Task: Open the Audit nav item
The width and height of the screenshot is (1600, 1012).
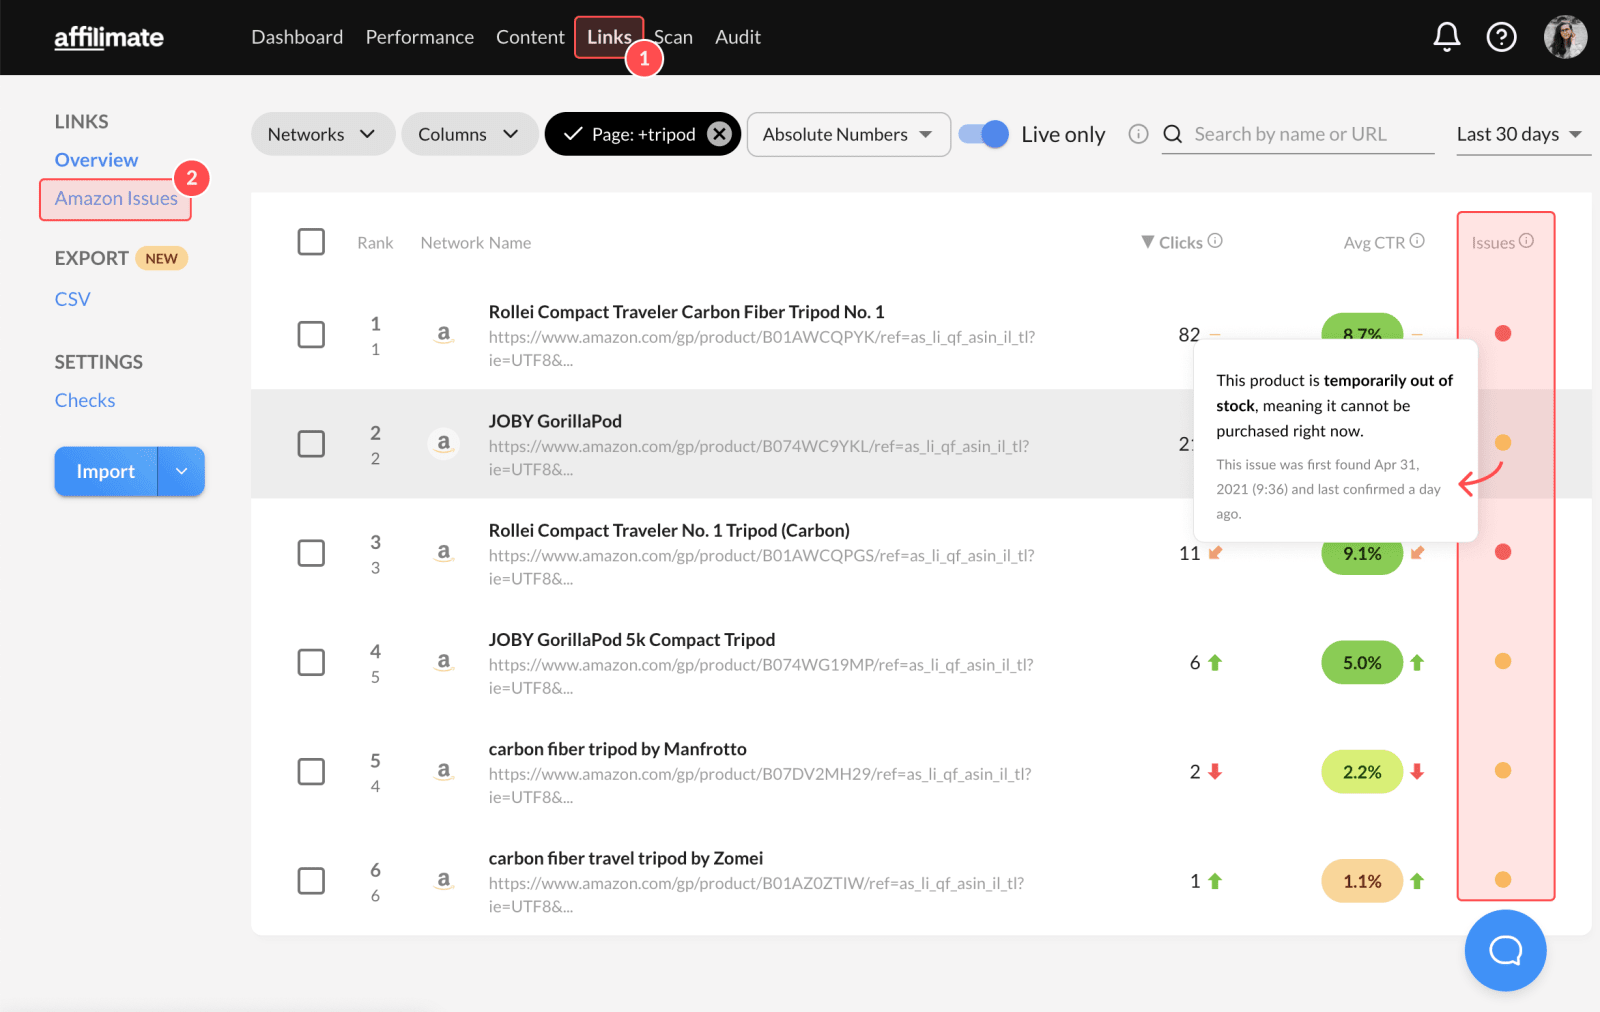Action: 738,37
